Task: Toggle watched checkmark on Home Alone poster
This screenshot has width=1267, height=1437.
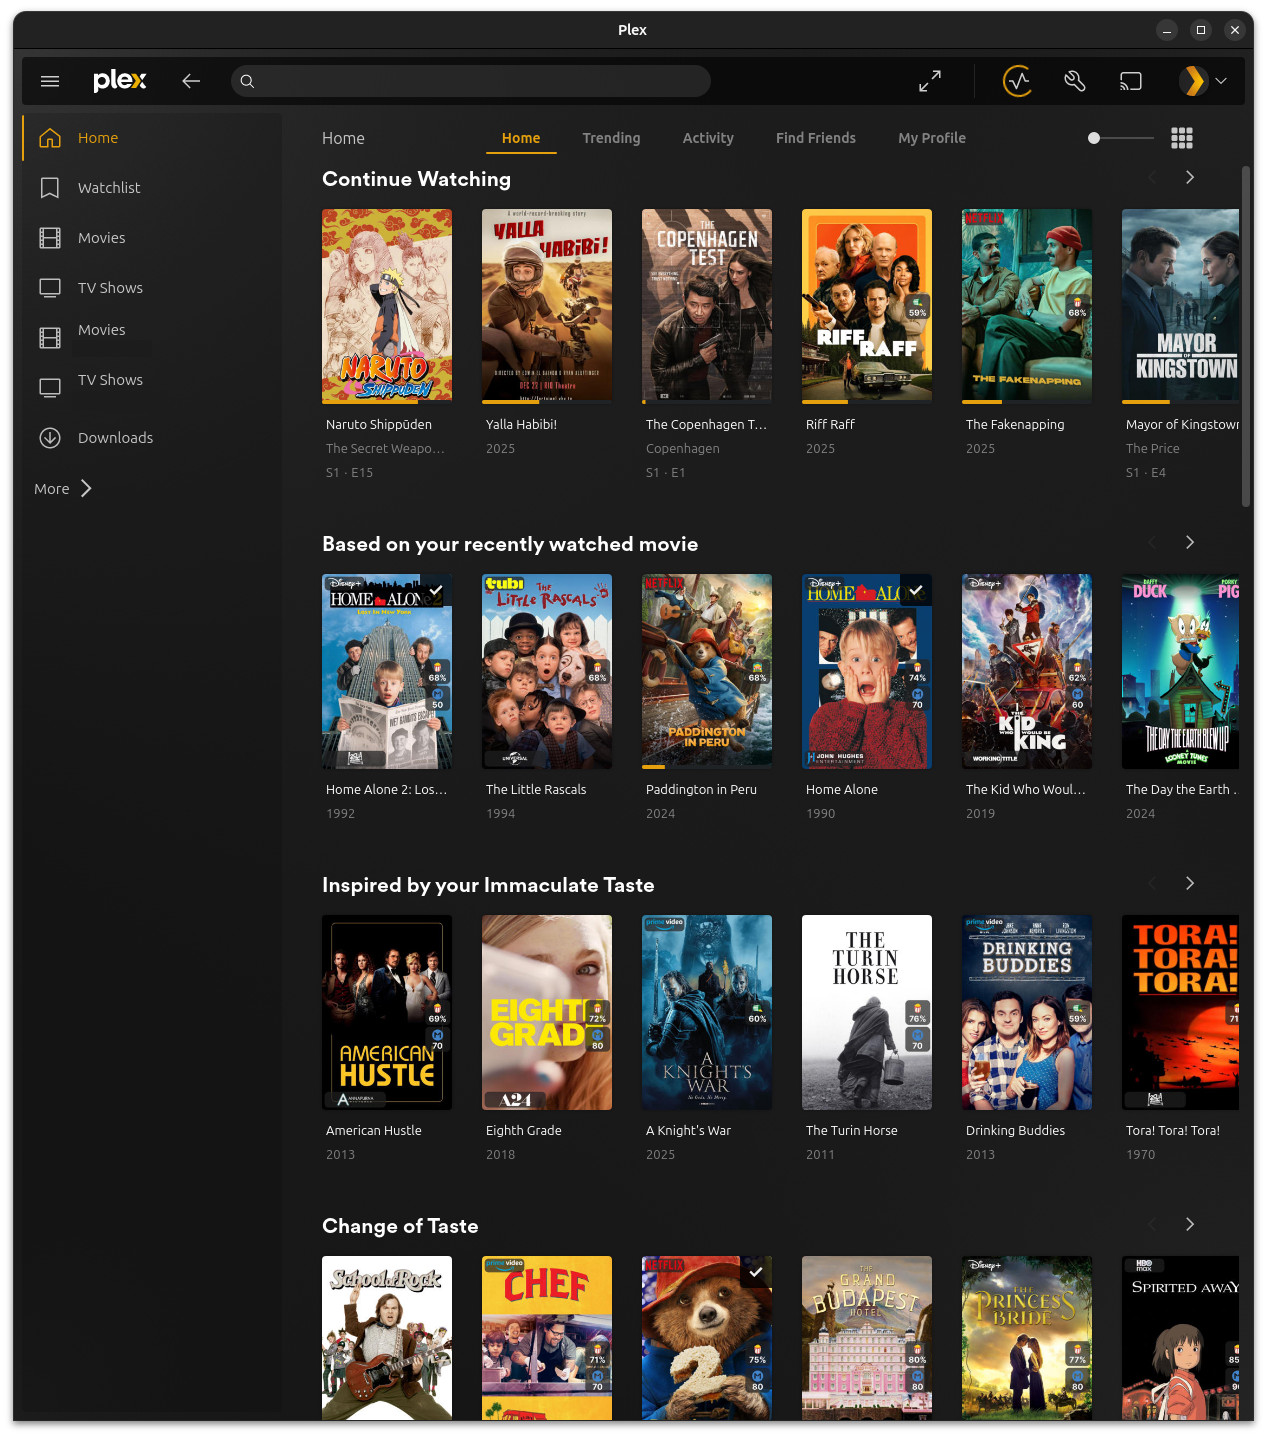Action: click(x=916, y=590)
